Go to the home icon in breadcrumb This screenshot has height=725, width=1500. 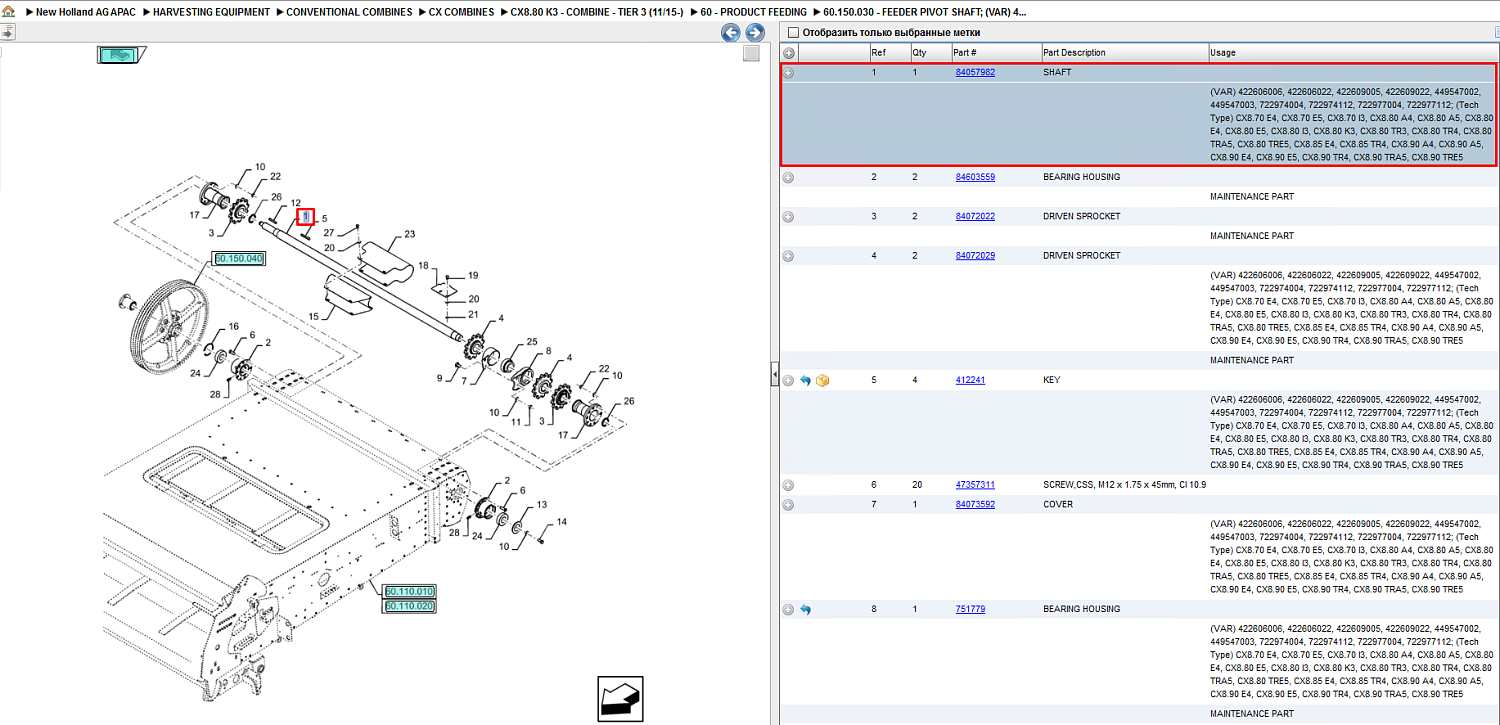[8, 12]
